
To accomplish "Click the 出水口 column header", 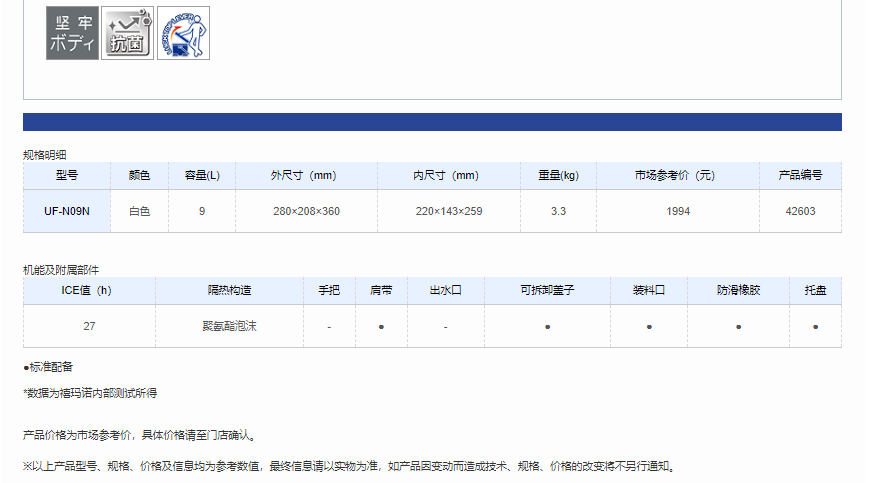I will (x=446, y=290).
